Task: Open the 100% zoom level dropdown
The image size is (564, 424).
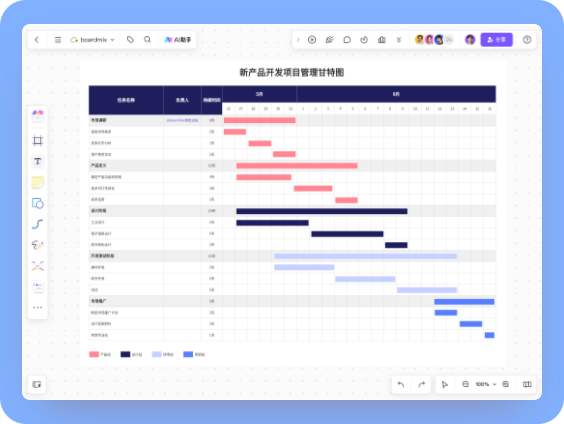Action: 486,384
